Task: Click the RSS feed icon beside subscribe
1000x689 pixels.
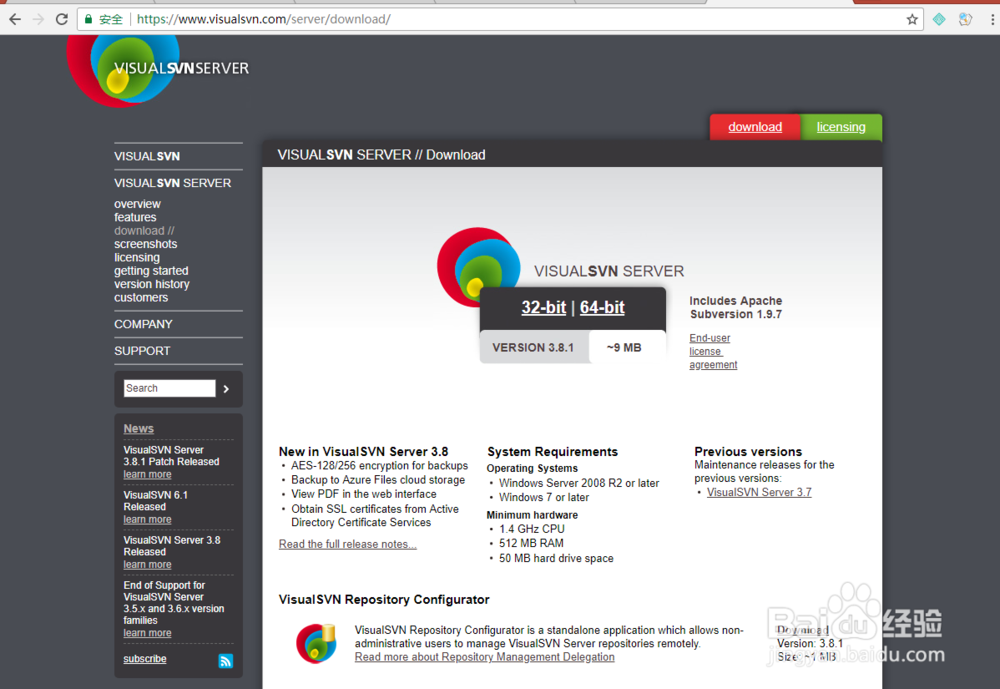Action: tap(226, 661)
